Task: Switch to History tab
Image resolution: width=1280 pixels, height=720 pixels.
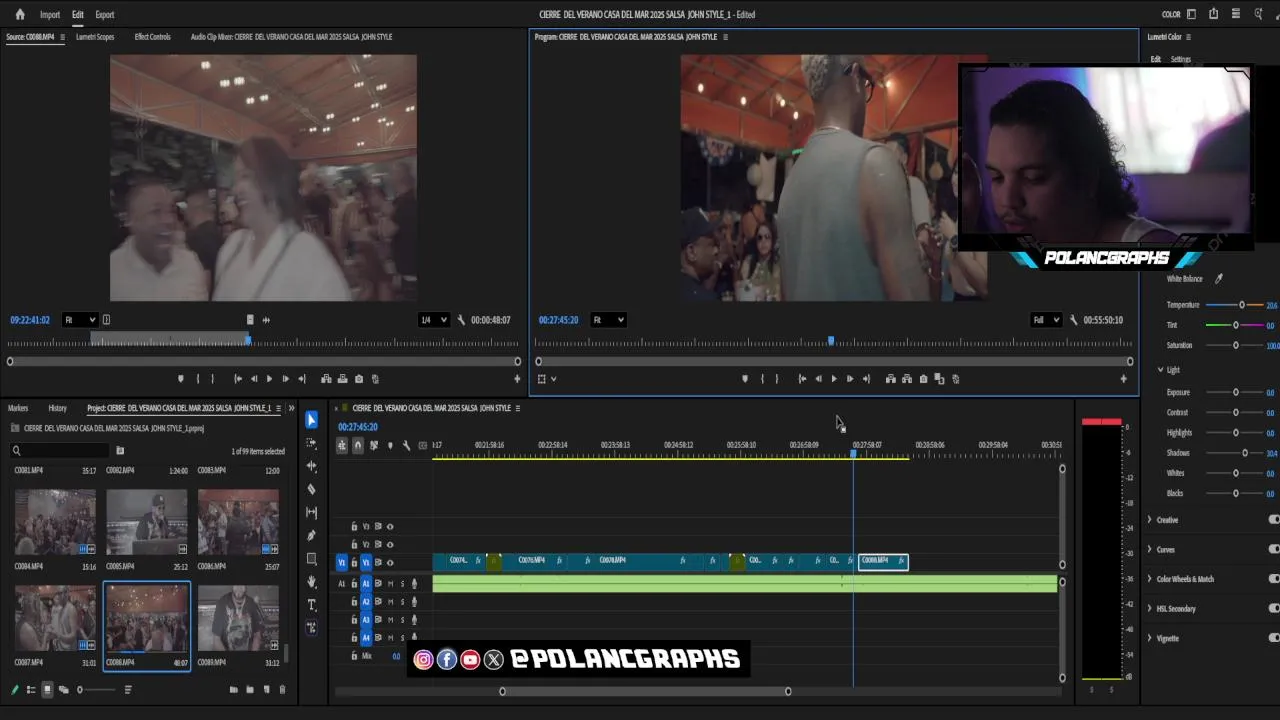Action: pos(58,408)
